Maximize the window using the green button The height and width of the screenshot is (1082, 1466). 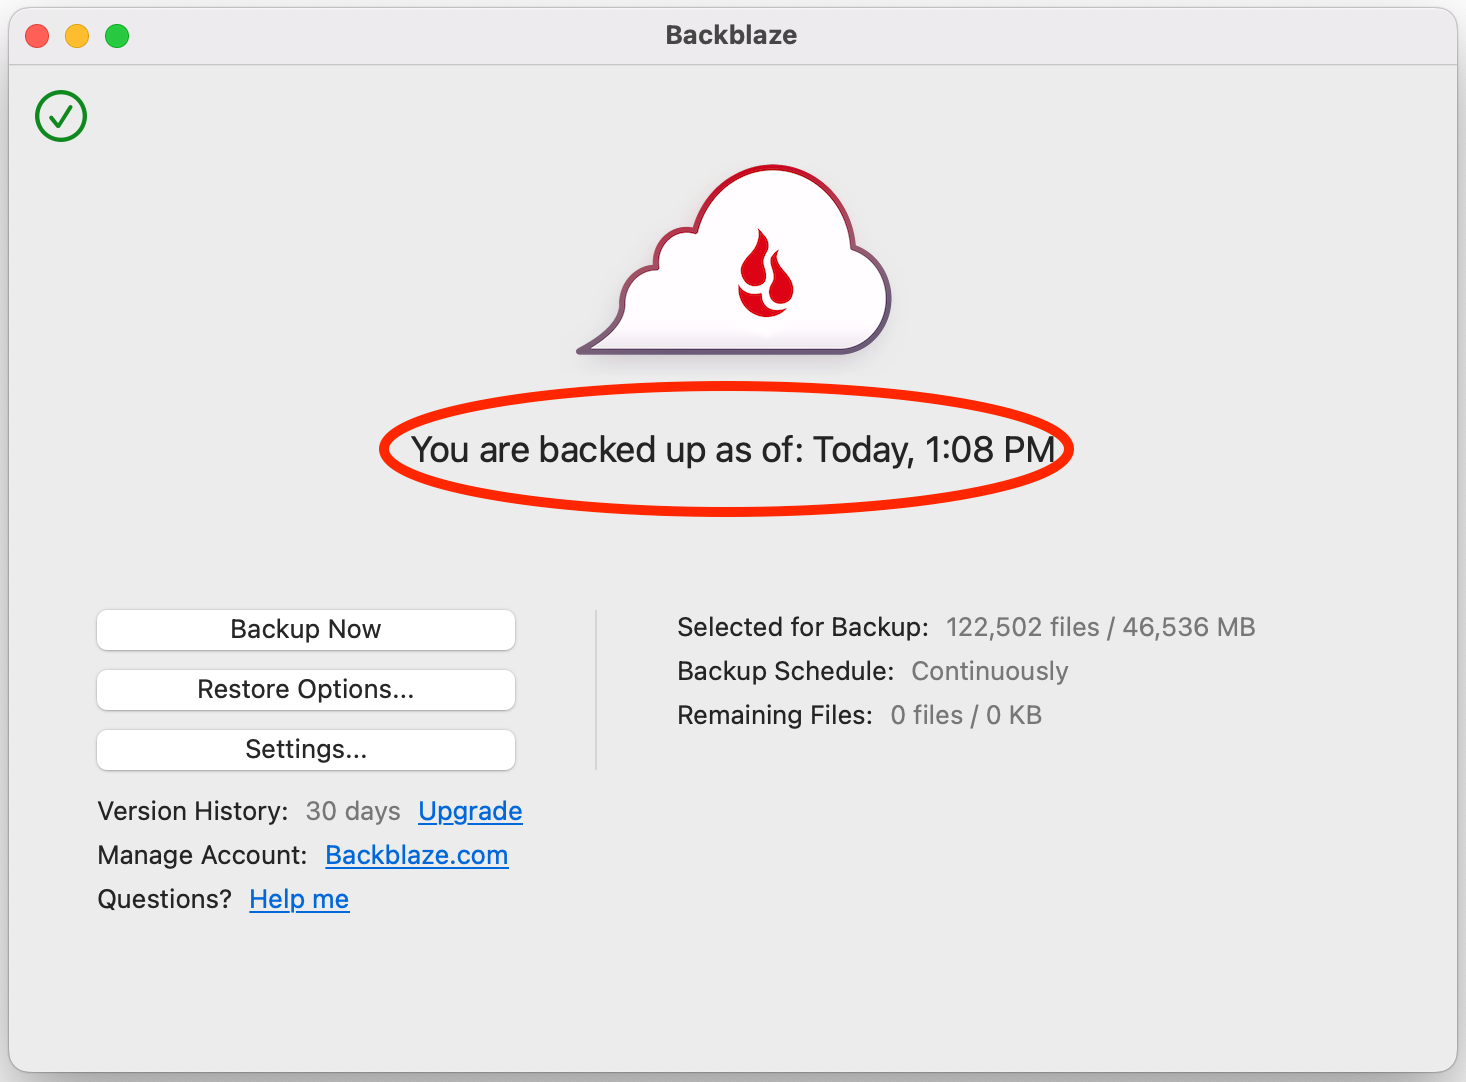117,36
